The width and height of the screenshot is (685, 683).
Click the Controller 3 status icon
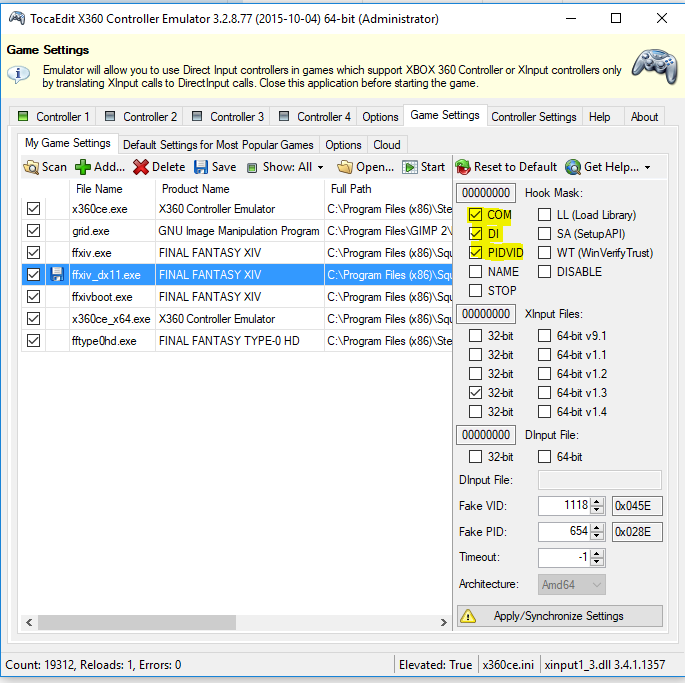point(197,116)
